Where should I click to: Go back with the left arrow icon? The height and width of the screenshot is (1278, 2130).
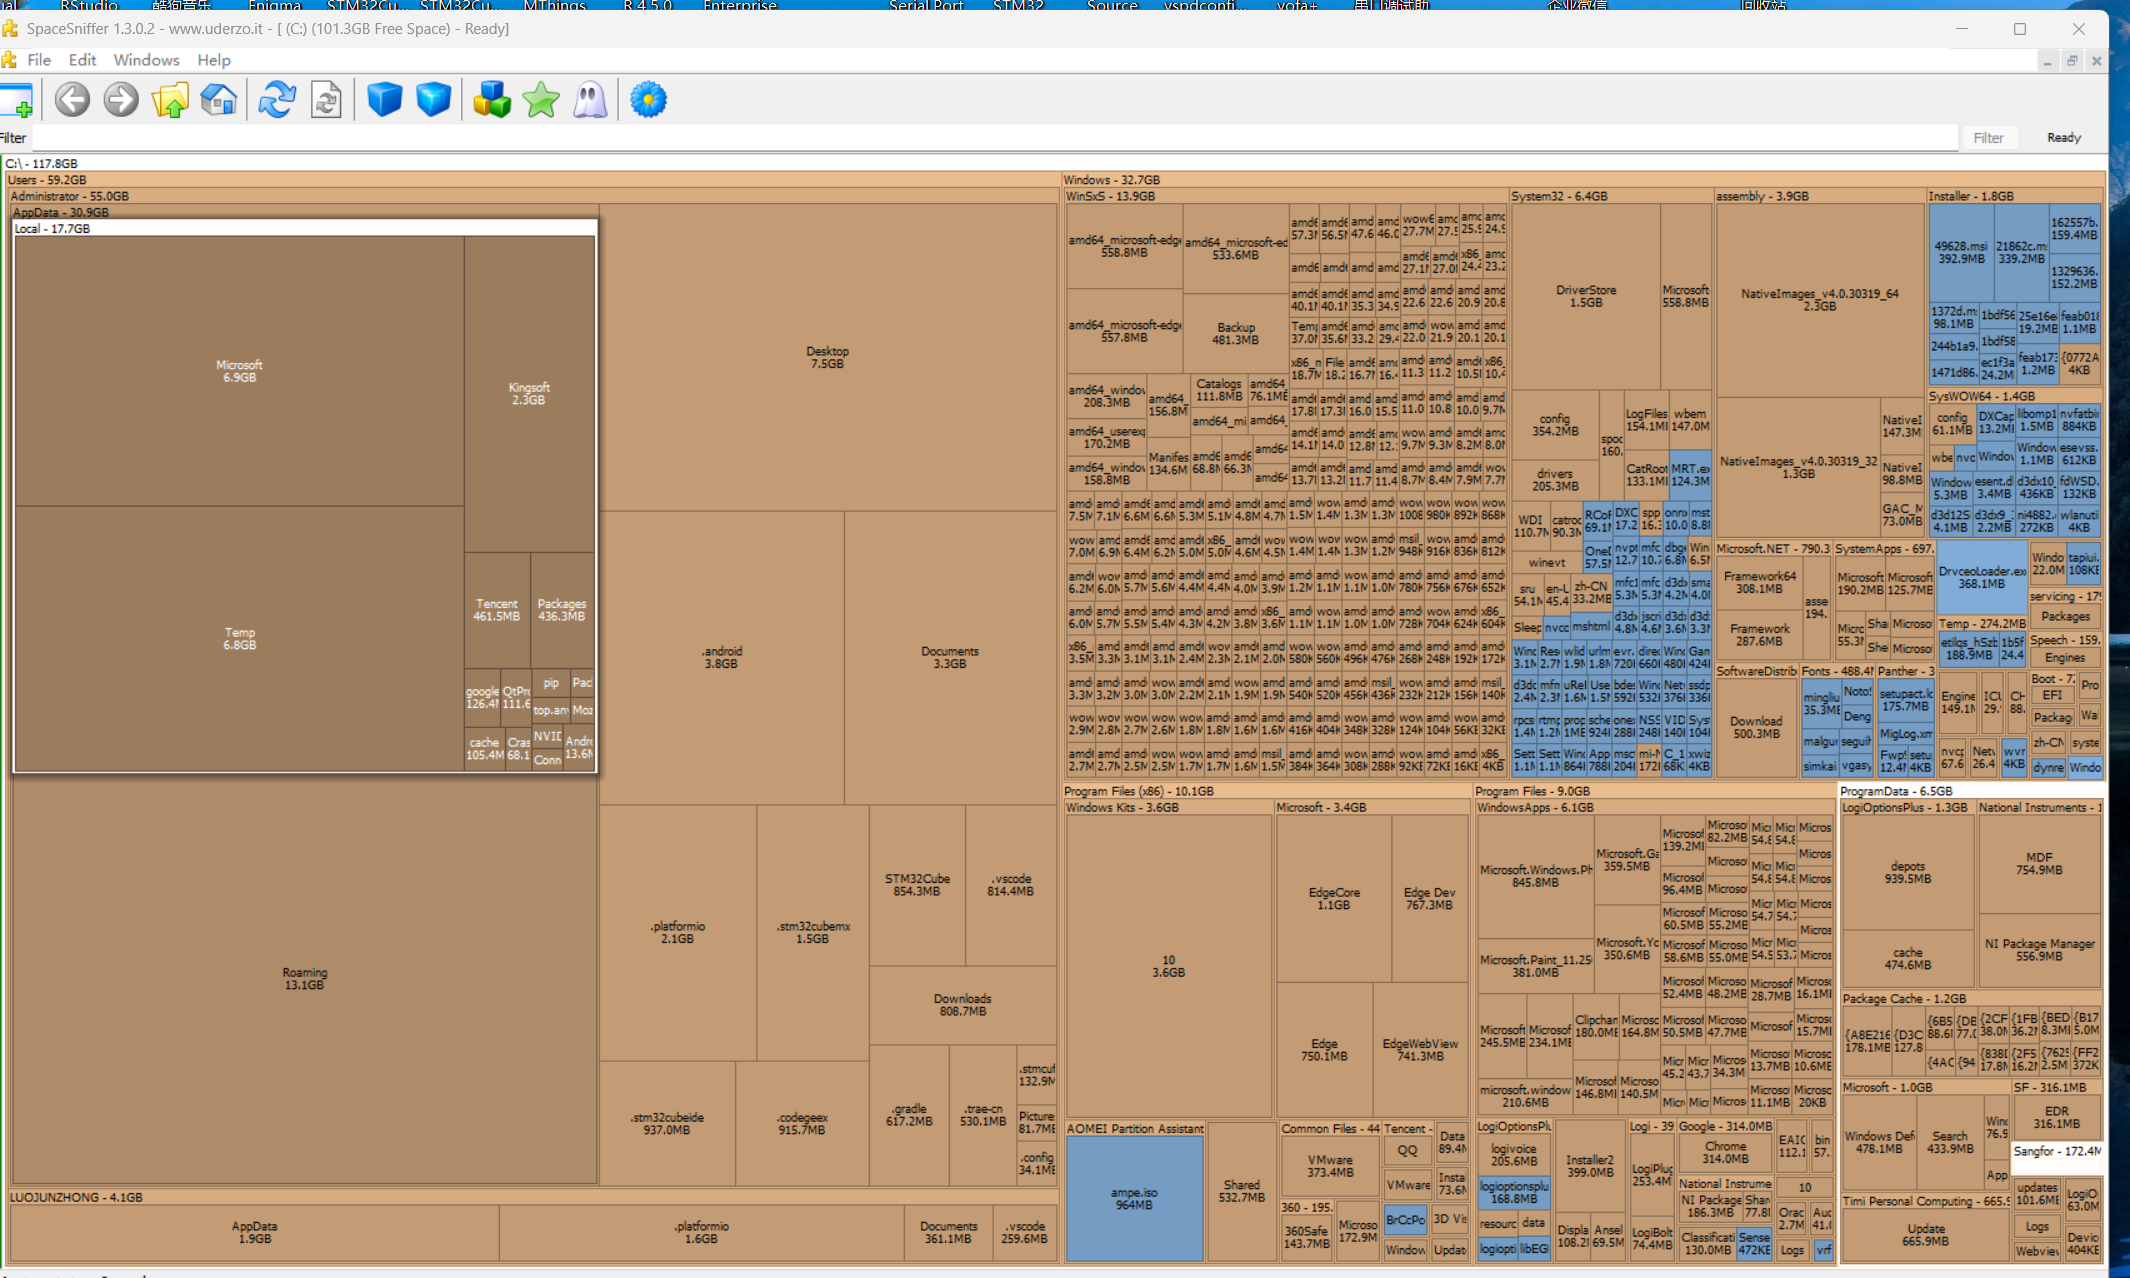(72, 100)
